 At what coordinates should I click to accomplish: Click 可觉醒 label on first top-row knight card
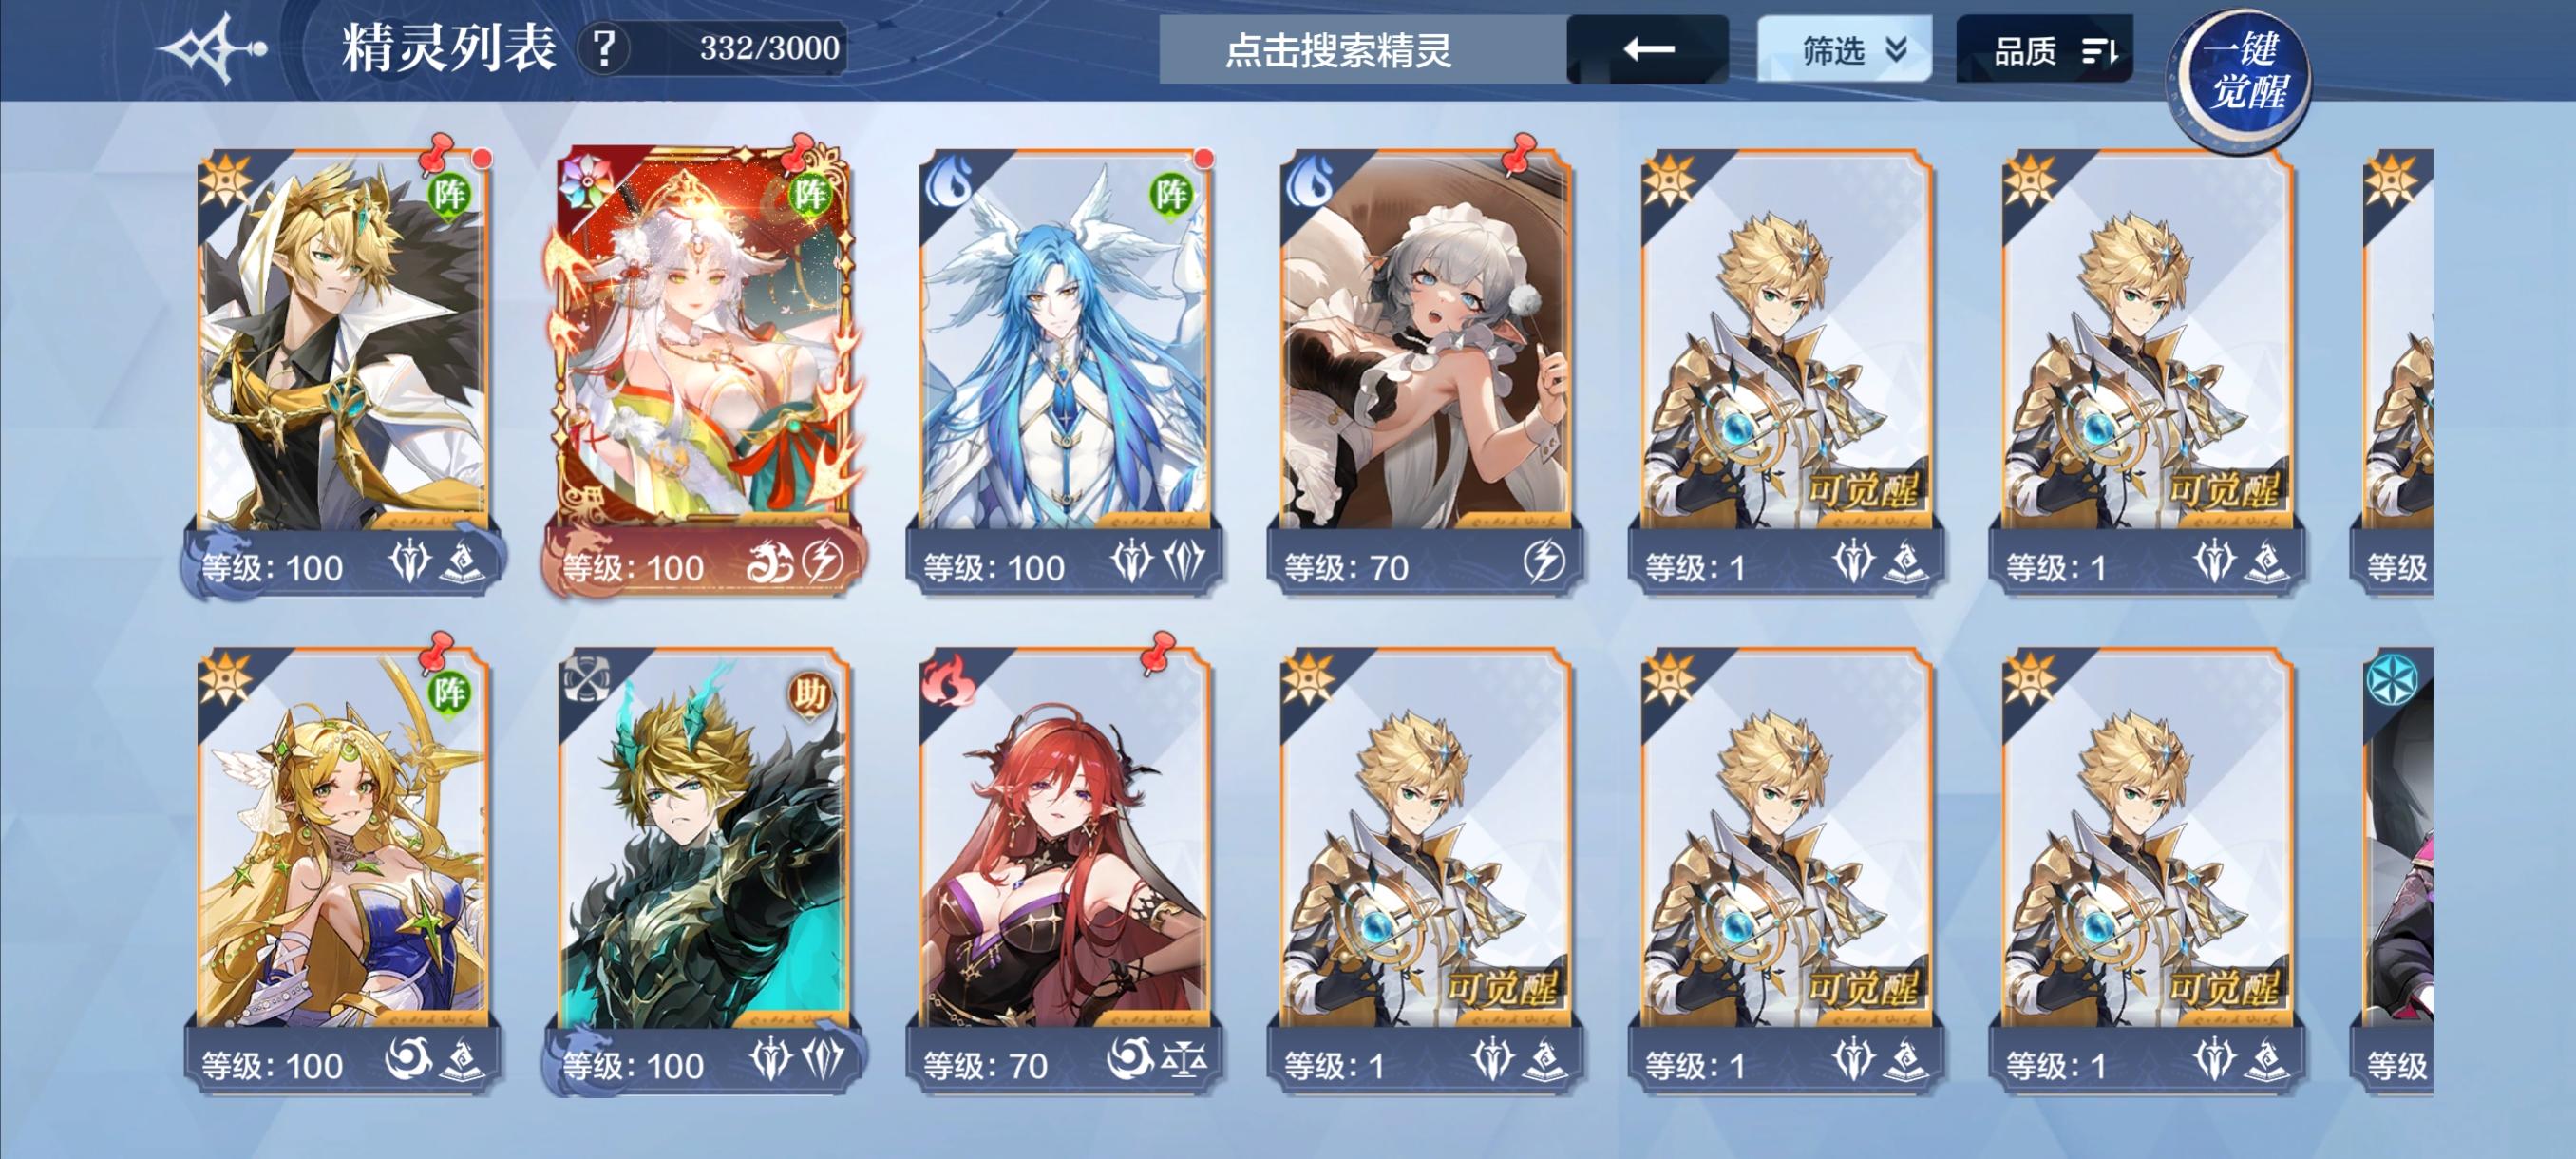(1864, 490)
